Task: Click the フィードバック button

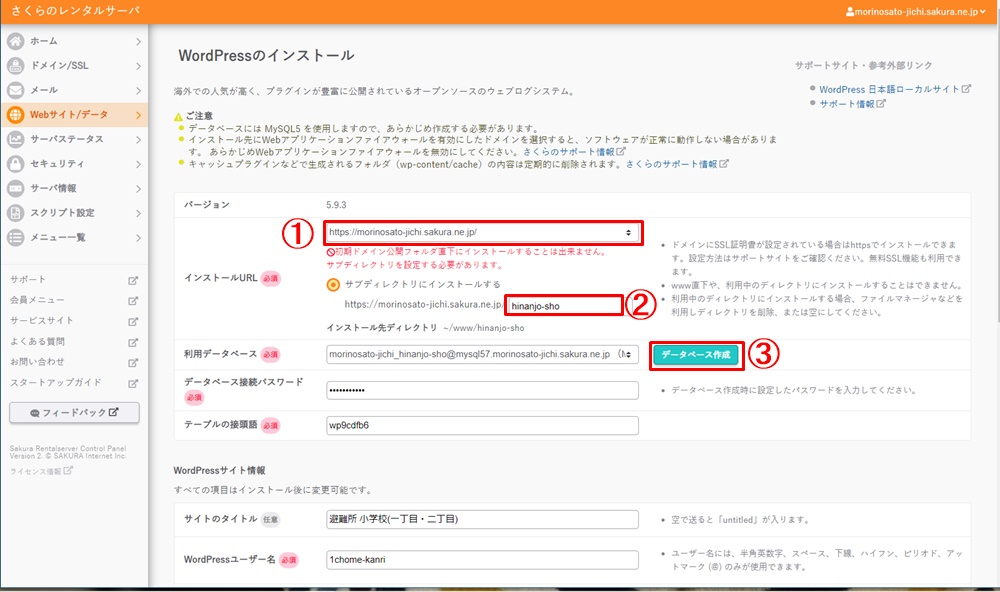Action: click(x=75, y=412)
